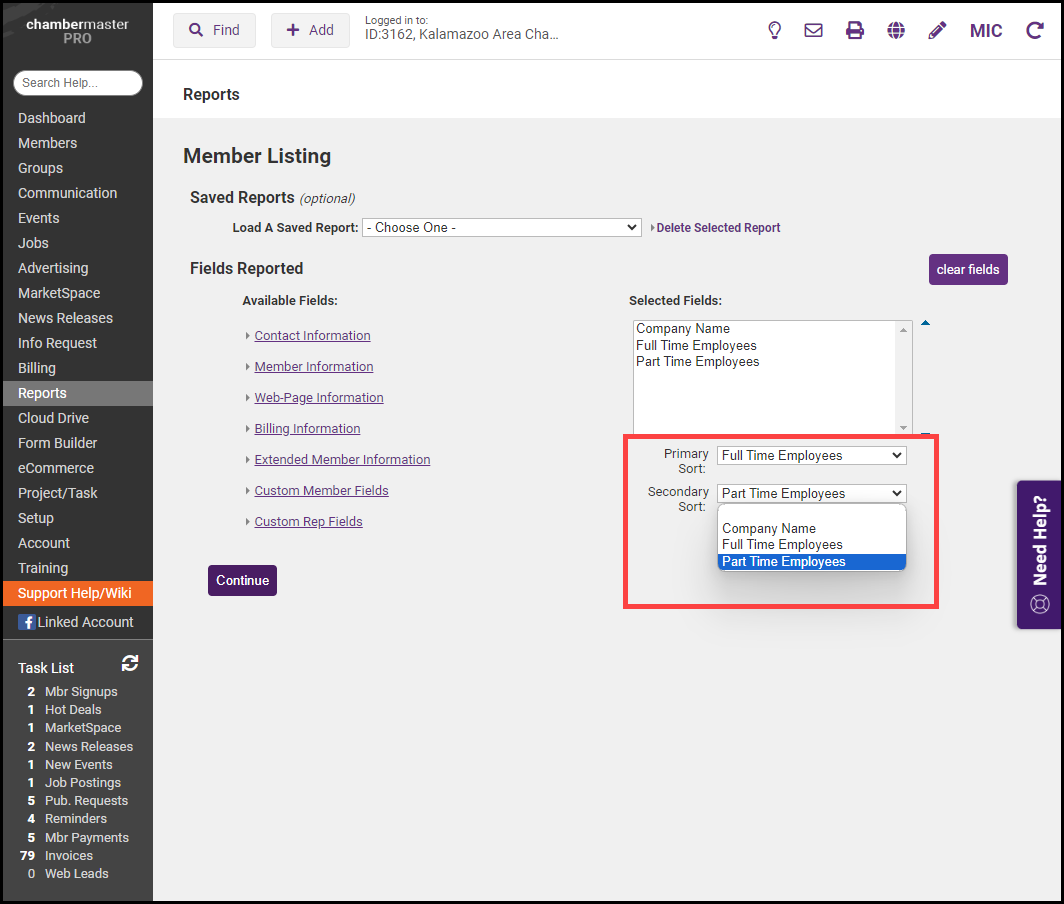Click the Search Help input box

coord(77,83)
